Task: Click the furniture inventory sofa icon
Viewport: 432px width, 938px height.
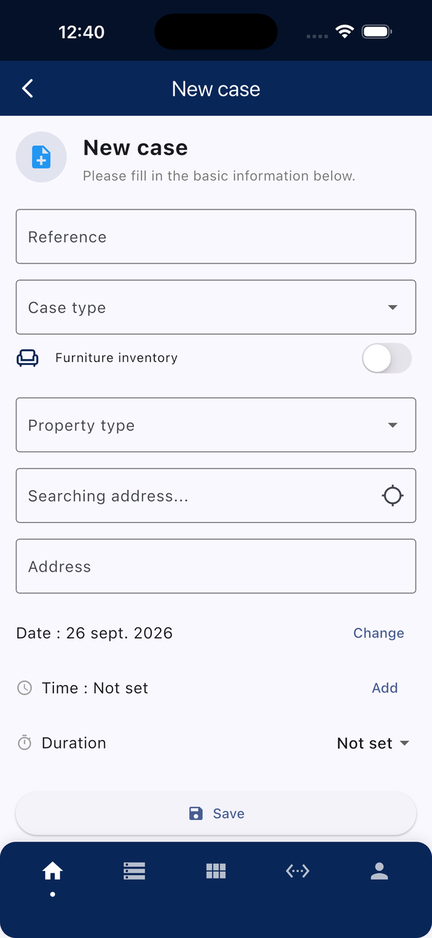Action: [28, 358]
